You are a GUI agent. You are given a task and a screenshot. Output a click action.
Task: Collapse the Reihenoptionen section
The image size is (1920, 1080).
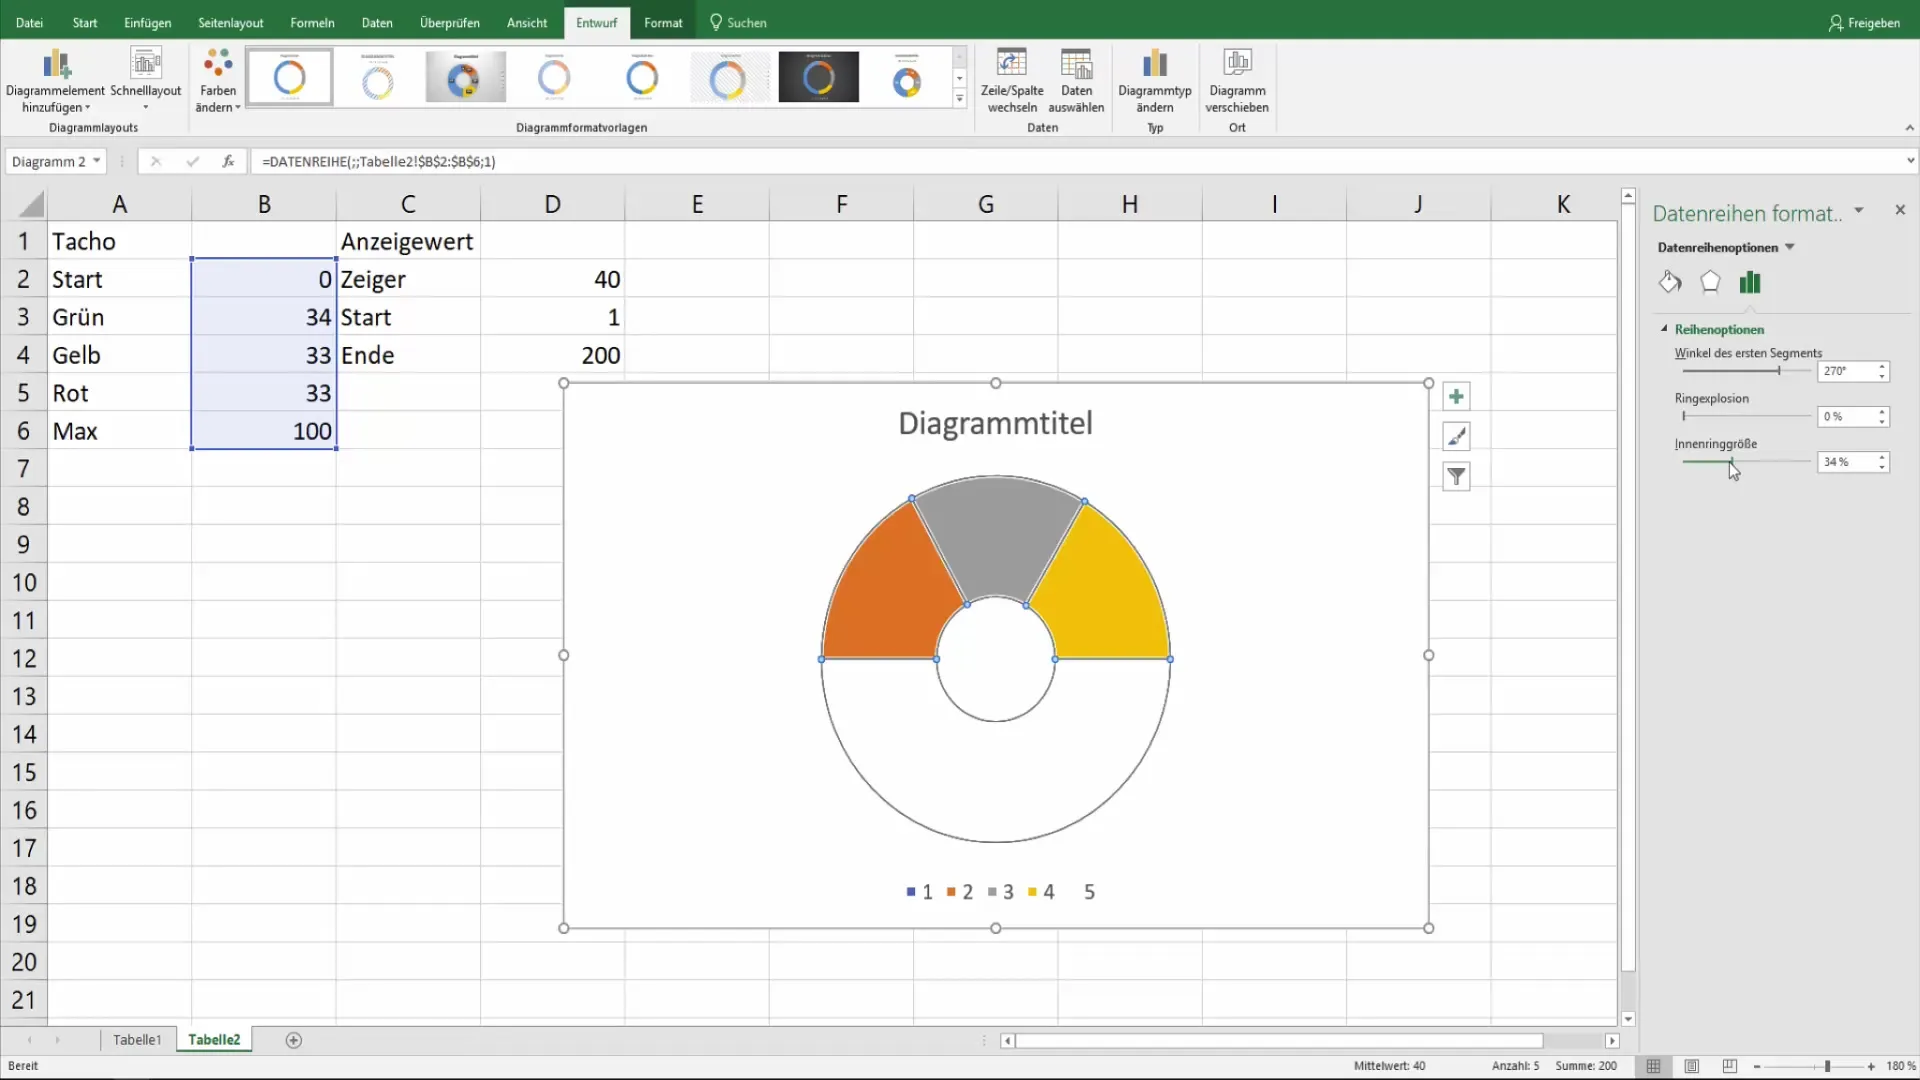point(1665,329)
